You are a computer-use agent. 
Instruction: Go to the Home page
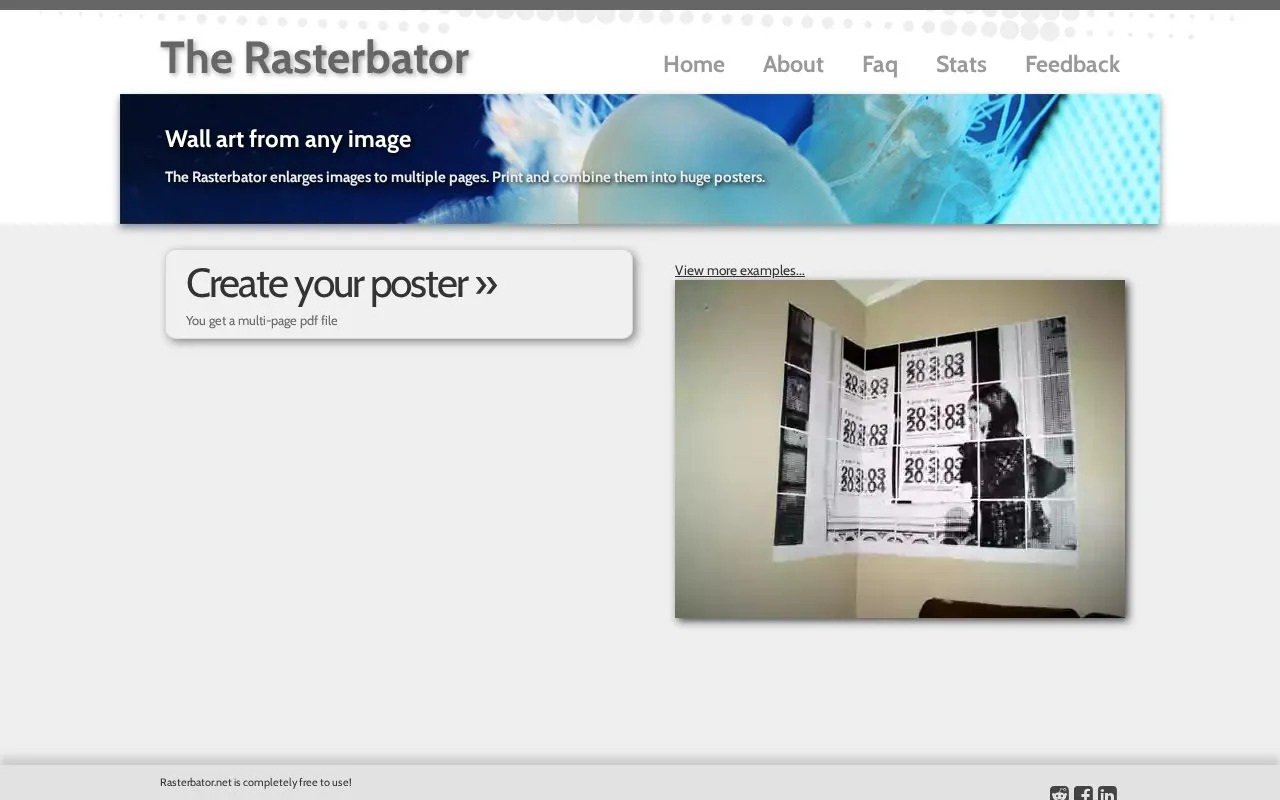tap(694, 64)
